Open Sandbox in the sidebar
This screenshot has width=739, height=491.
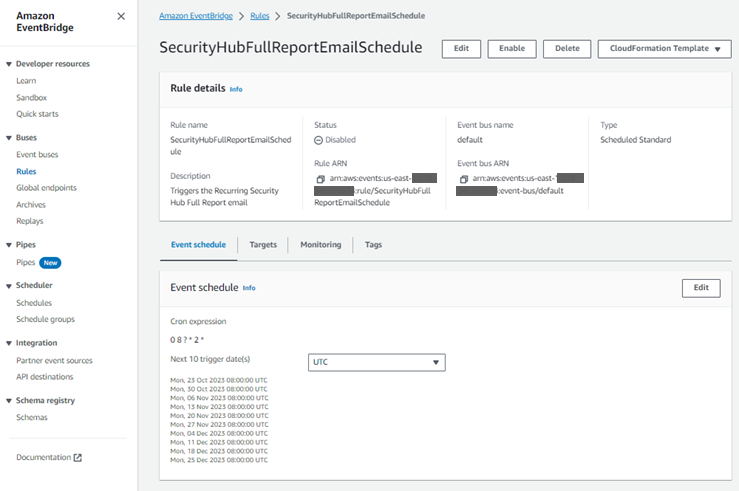click(32, 98)
